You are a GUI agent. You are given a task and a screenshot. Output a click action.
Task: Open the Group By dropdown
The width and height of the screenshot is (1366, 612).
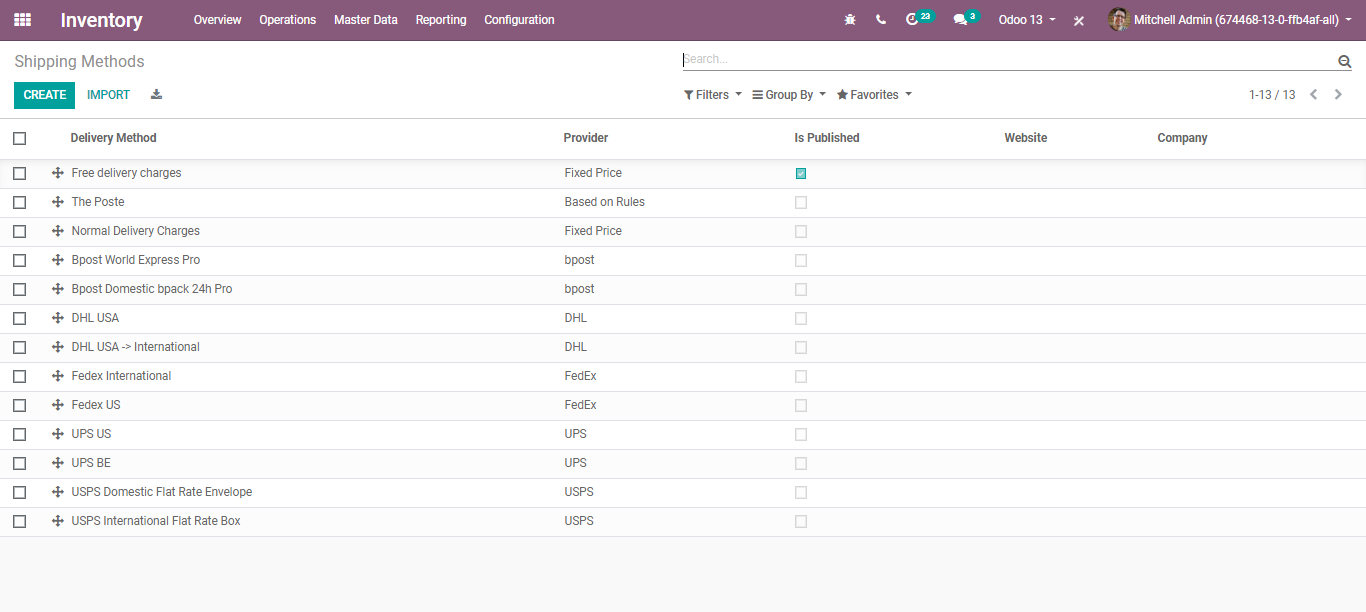point(789,95)
